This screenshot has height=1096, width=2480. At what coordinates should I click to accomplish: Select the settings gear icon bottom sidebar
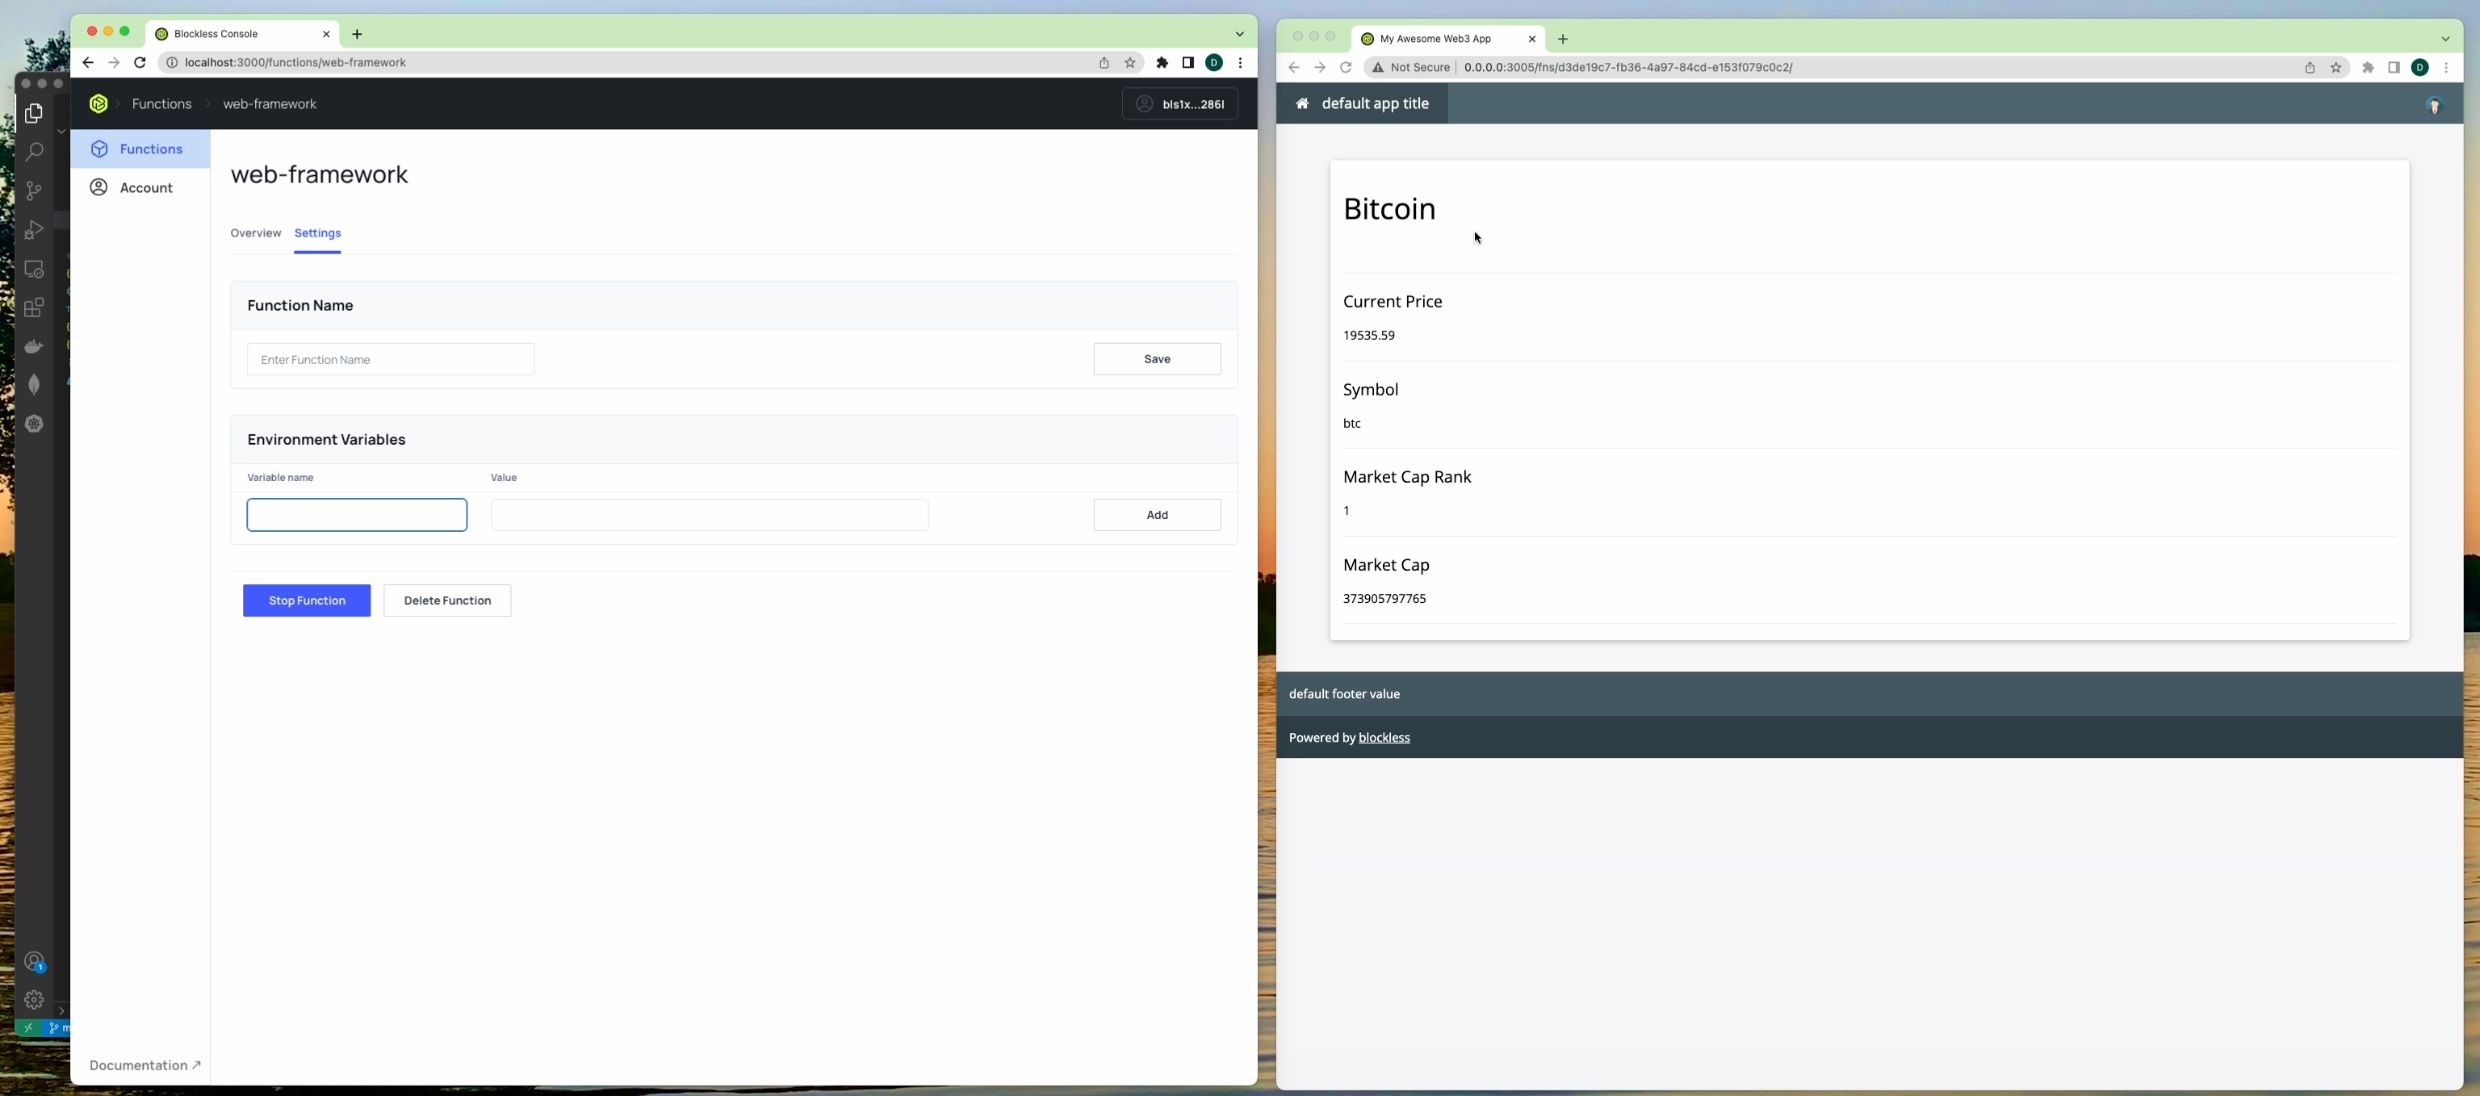click(33, 1000)
